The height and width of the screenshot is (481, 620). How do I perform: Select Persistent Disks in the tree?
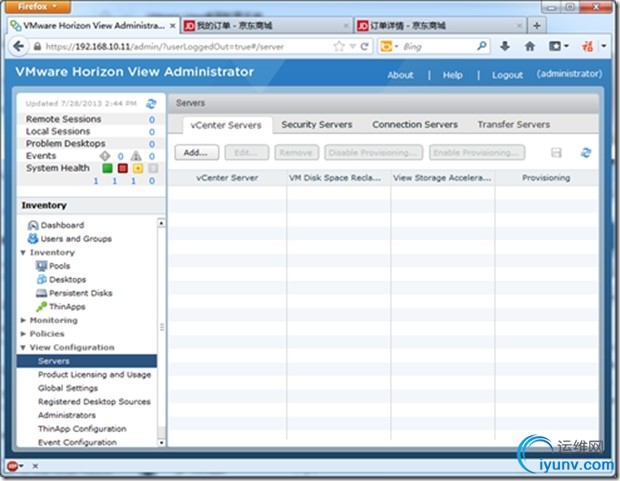click(74, 293)
